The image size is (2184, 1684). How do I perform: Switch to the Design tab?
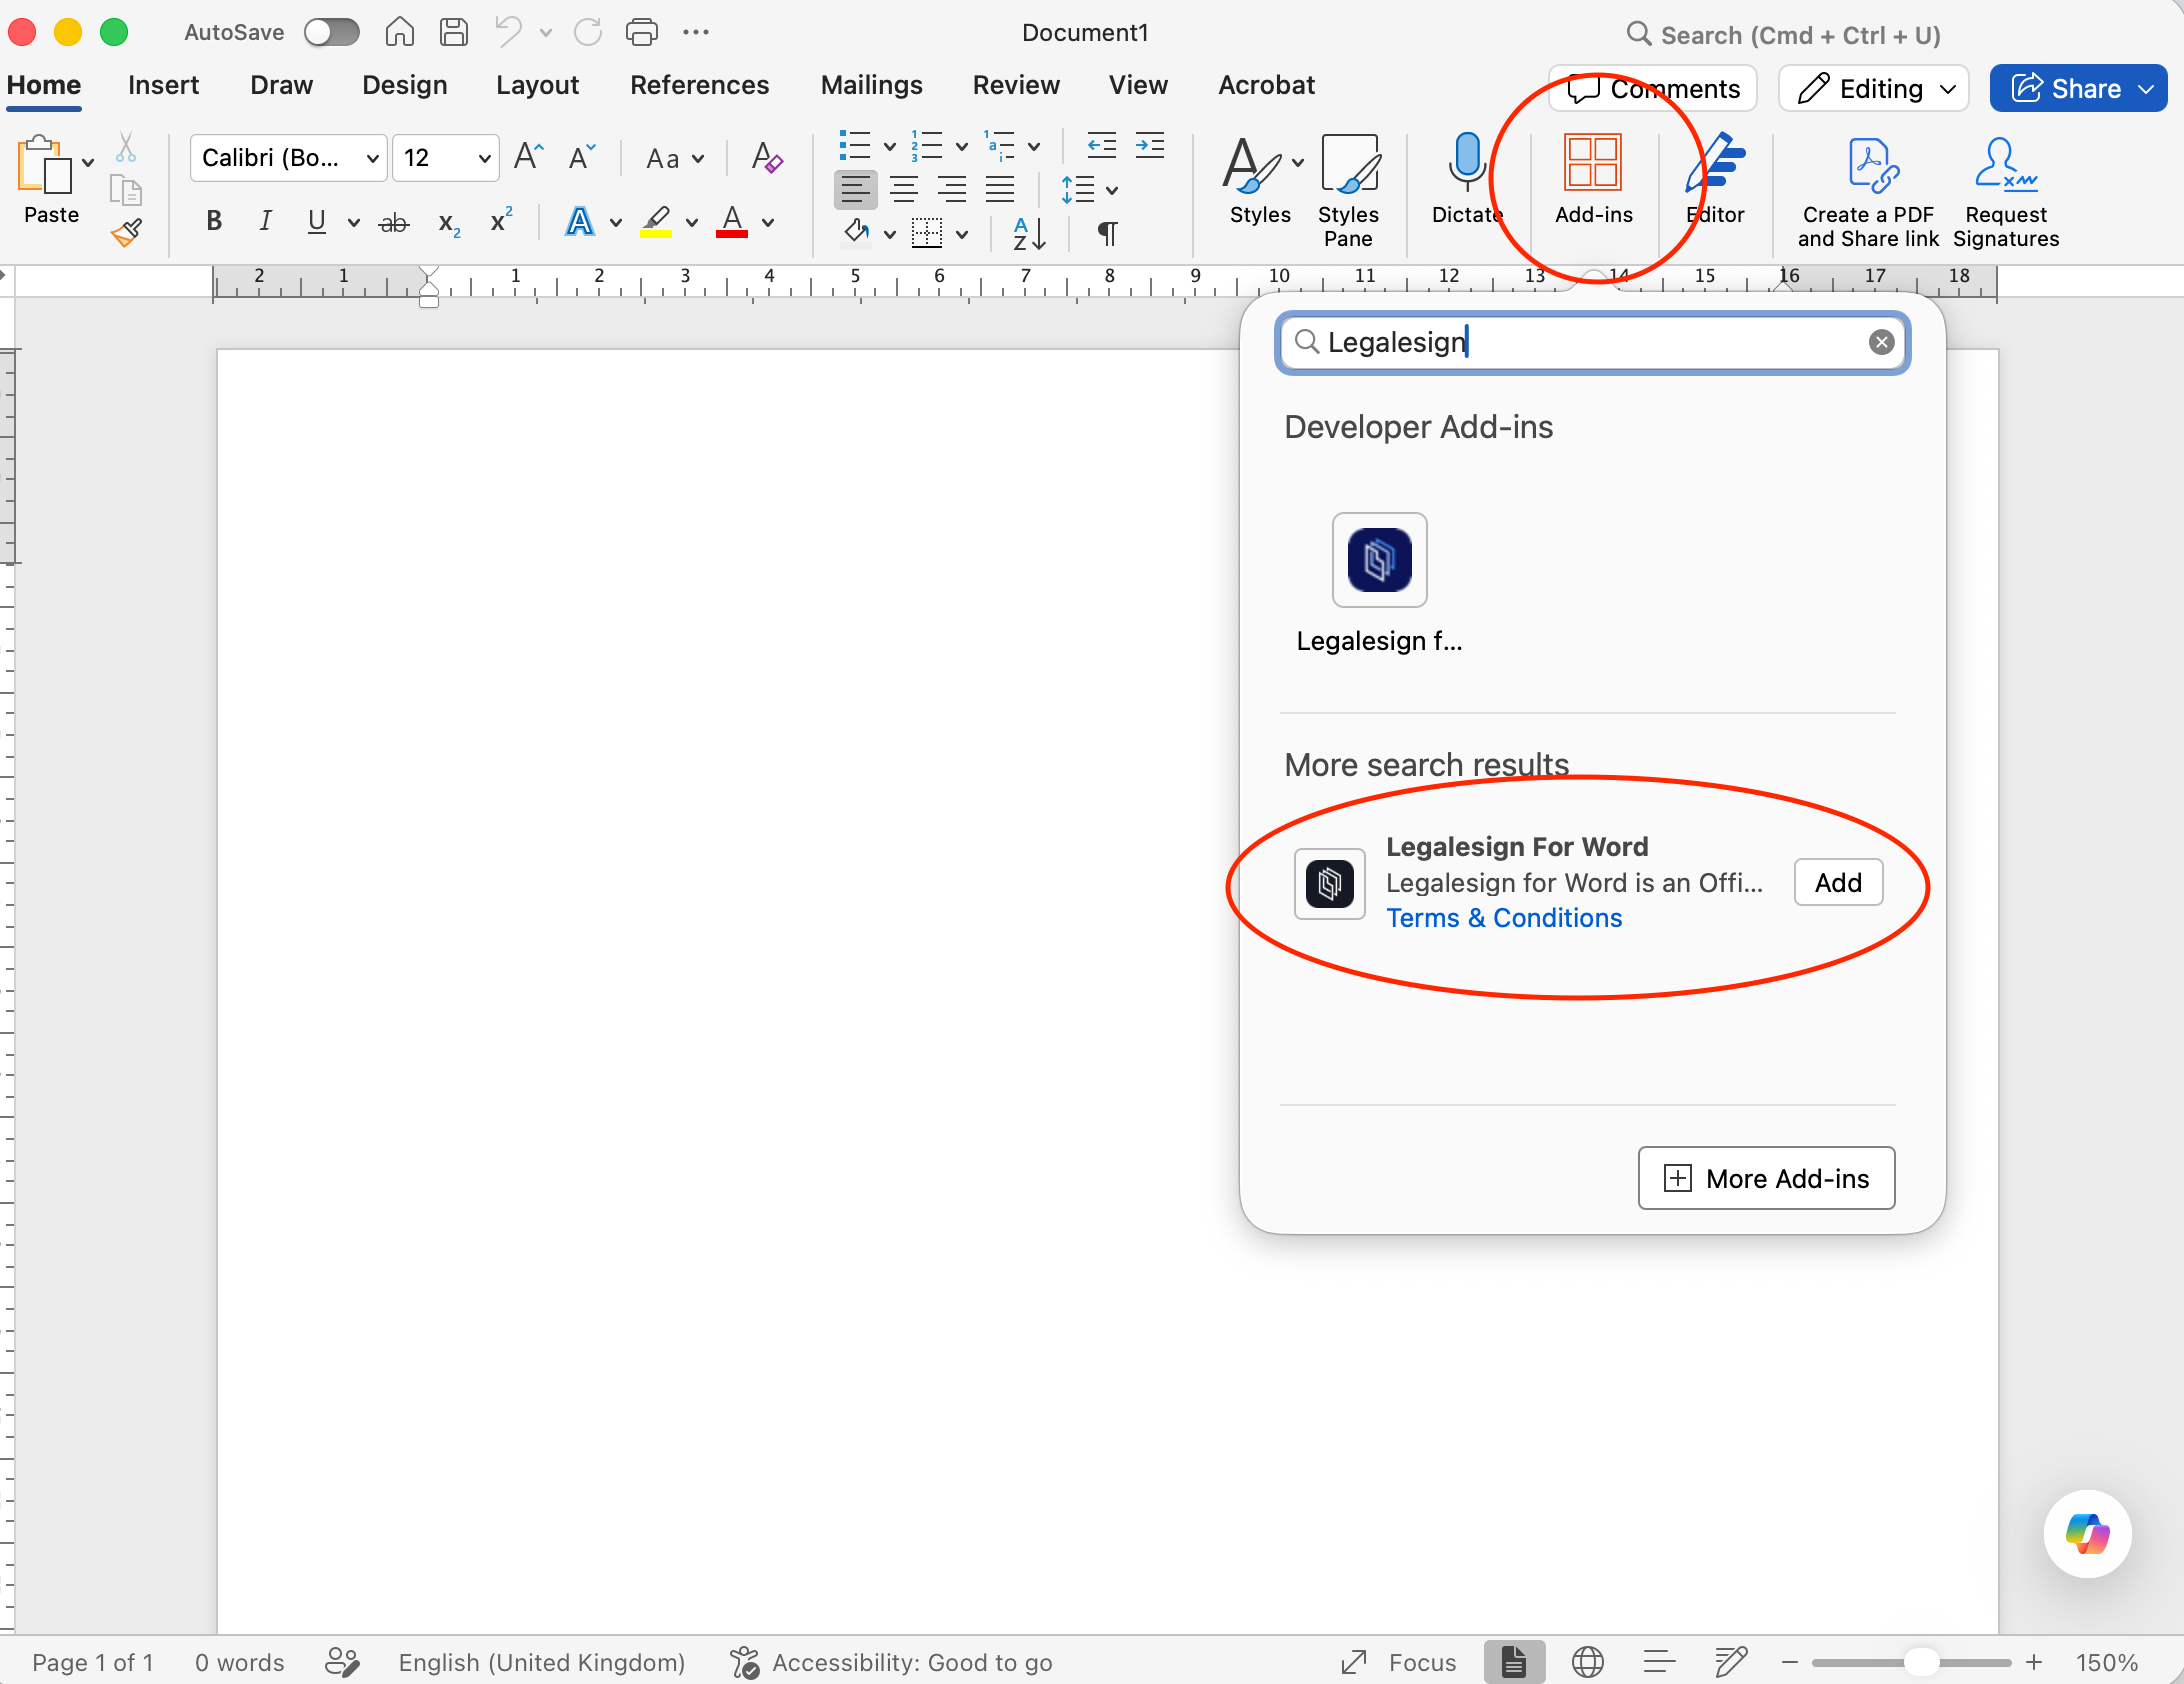click(404, 85)
